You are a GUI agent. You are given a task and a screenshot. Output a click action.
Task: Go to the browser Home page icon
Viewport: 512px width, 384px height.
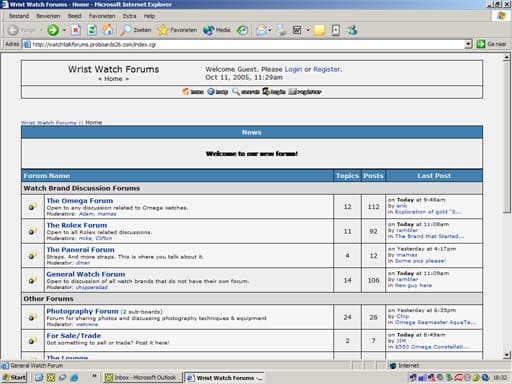point(107,30)
